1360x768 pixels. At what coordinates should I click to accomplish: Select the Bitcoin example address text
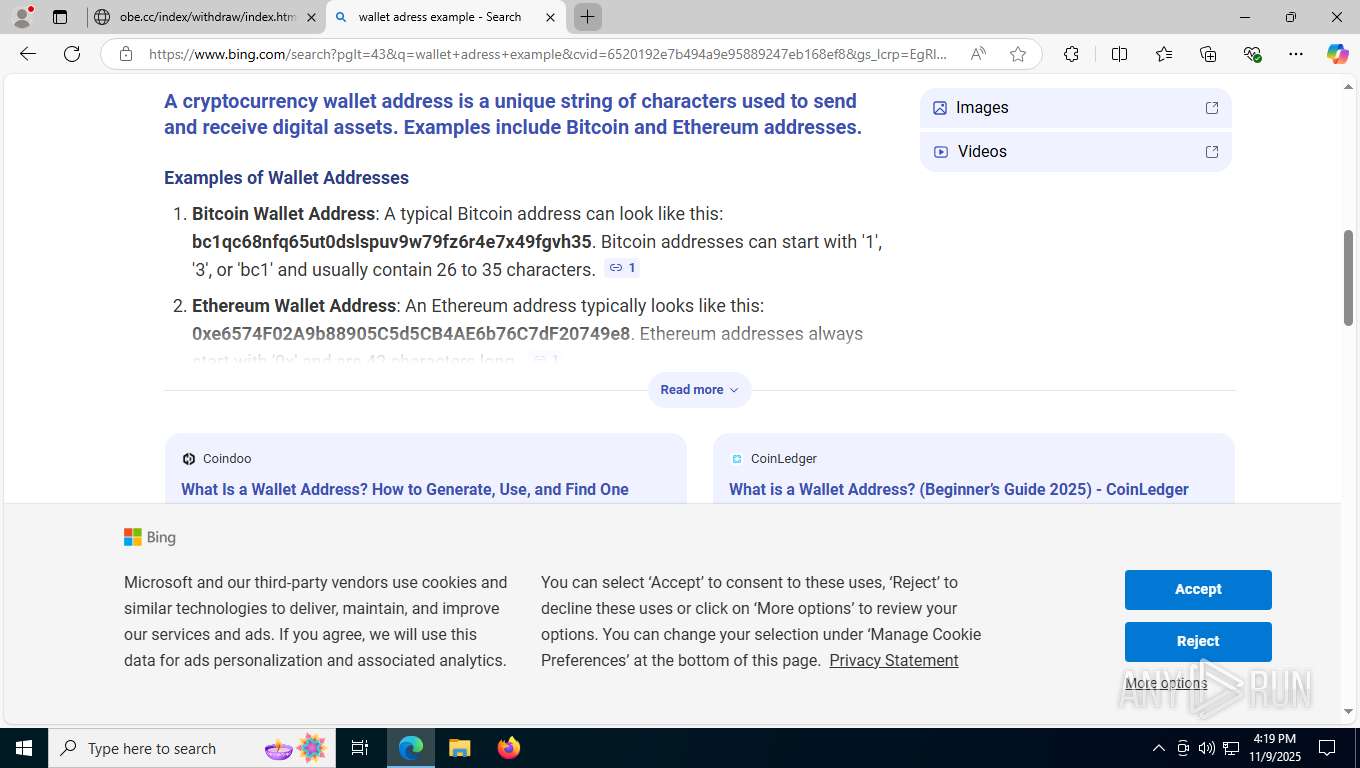click(392, 242)
